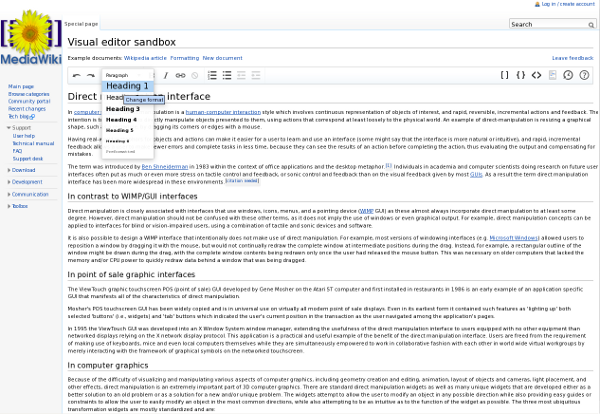Open Community portal sidebar link
The height and width of the screenshot is (414, 600).
(29, 101)
